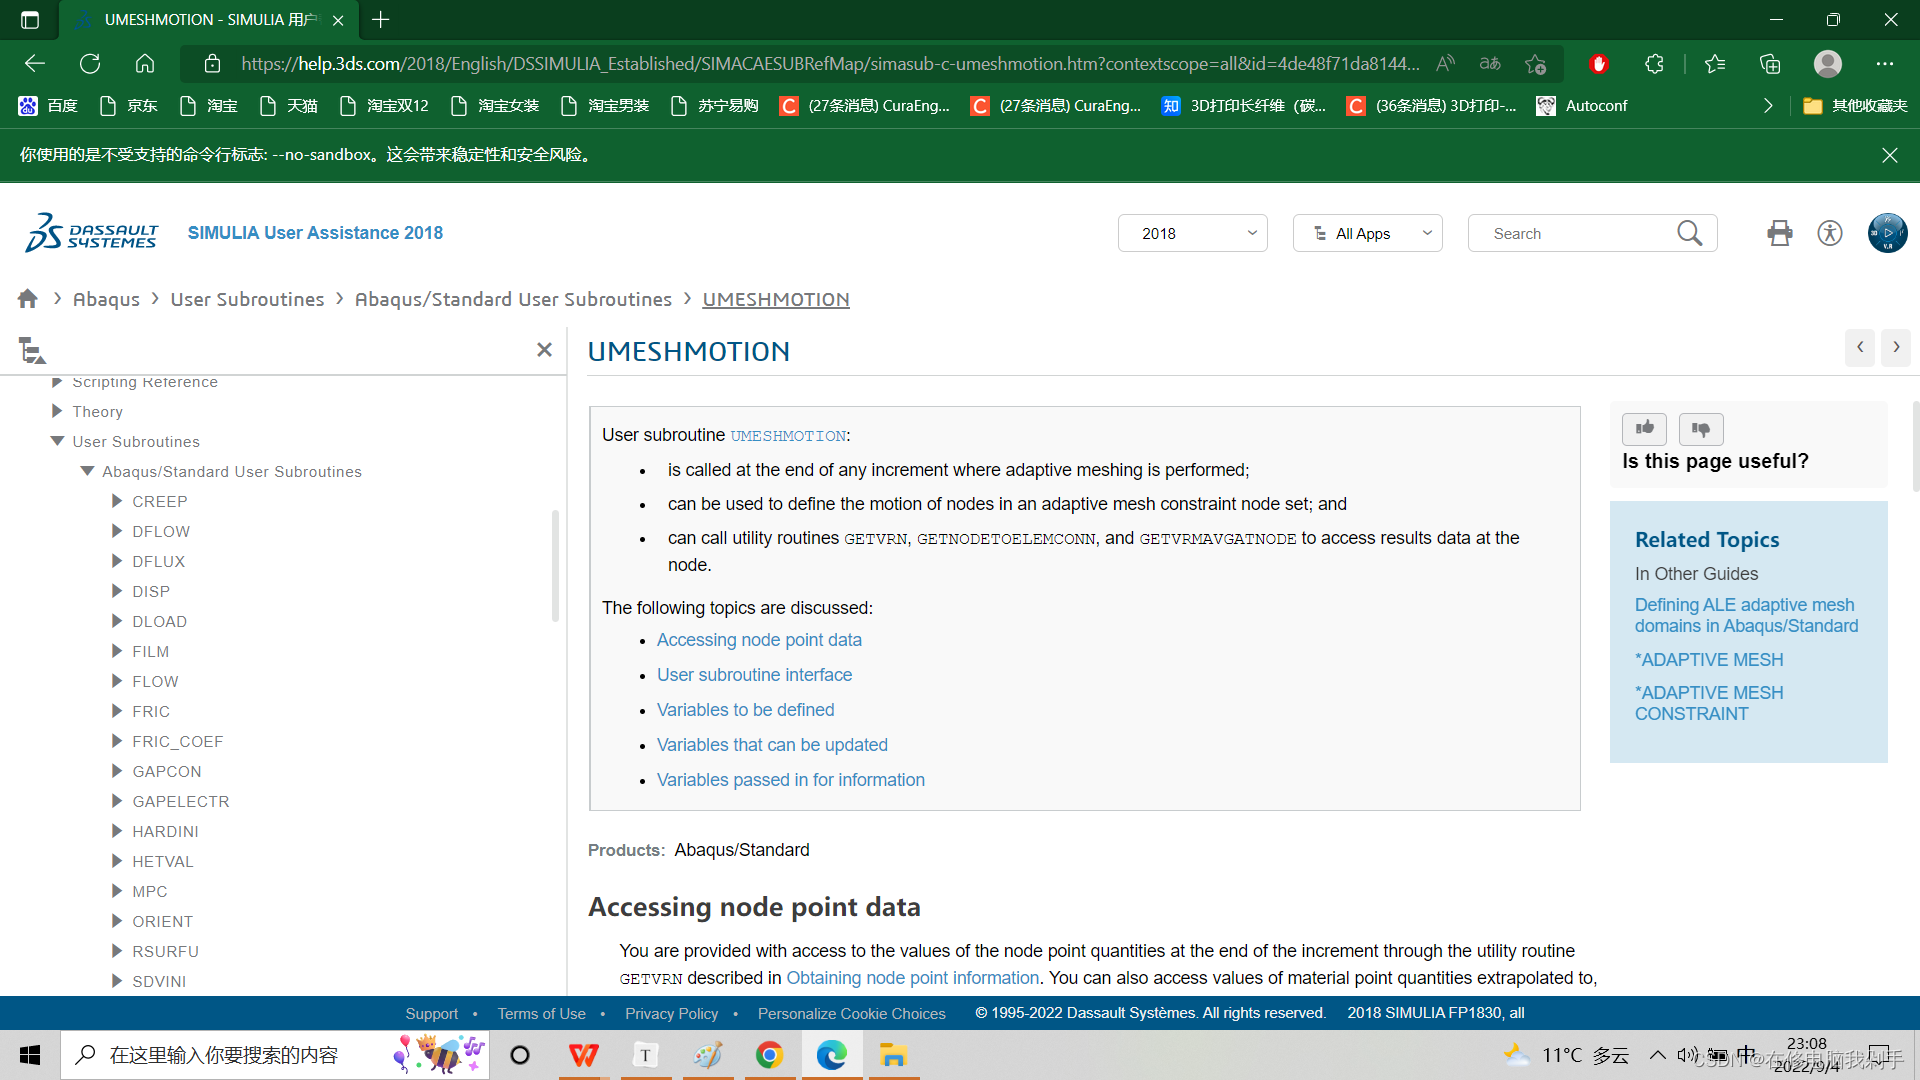Give thumbs down for this page
1920x1080 pixels.
[x=1701, y=428]
